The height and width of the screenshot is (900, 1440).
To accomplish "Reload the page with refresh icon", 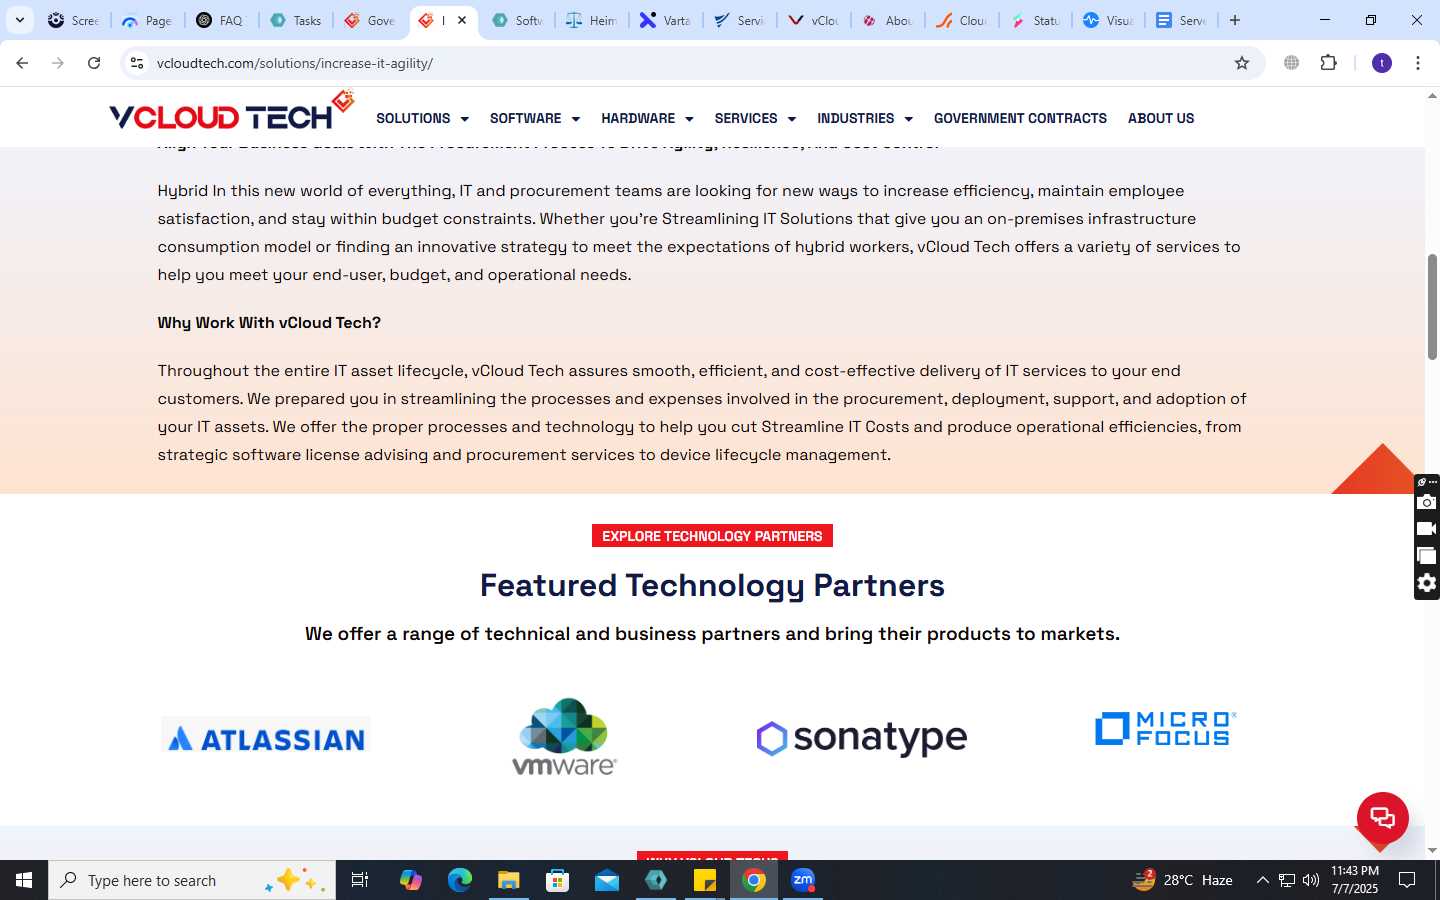I will click(94, 63).
